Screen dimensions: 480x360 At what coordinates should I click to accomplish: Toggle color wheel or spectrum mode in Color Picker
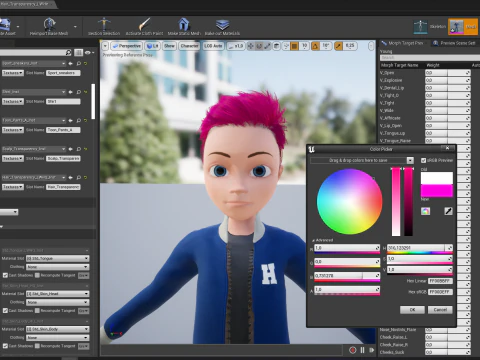tap(425, 211)
